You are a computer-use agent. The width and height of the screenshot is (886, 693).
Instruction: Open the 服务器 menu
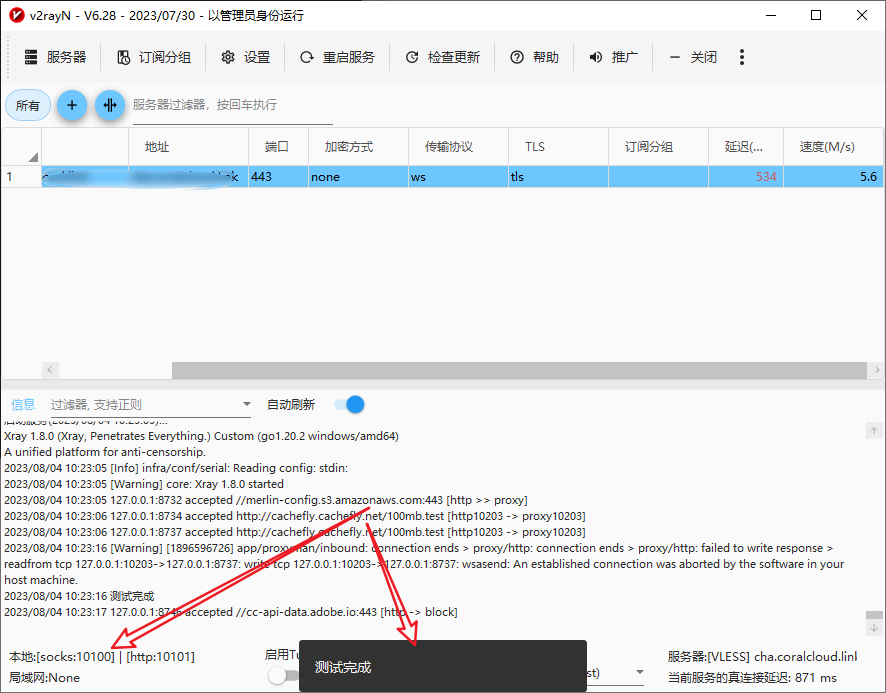pos(55,57)
